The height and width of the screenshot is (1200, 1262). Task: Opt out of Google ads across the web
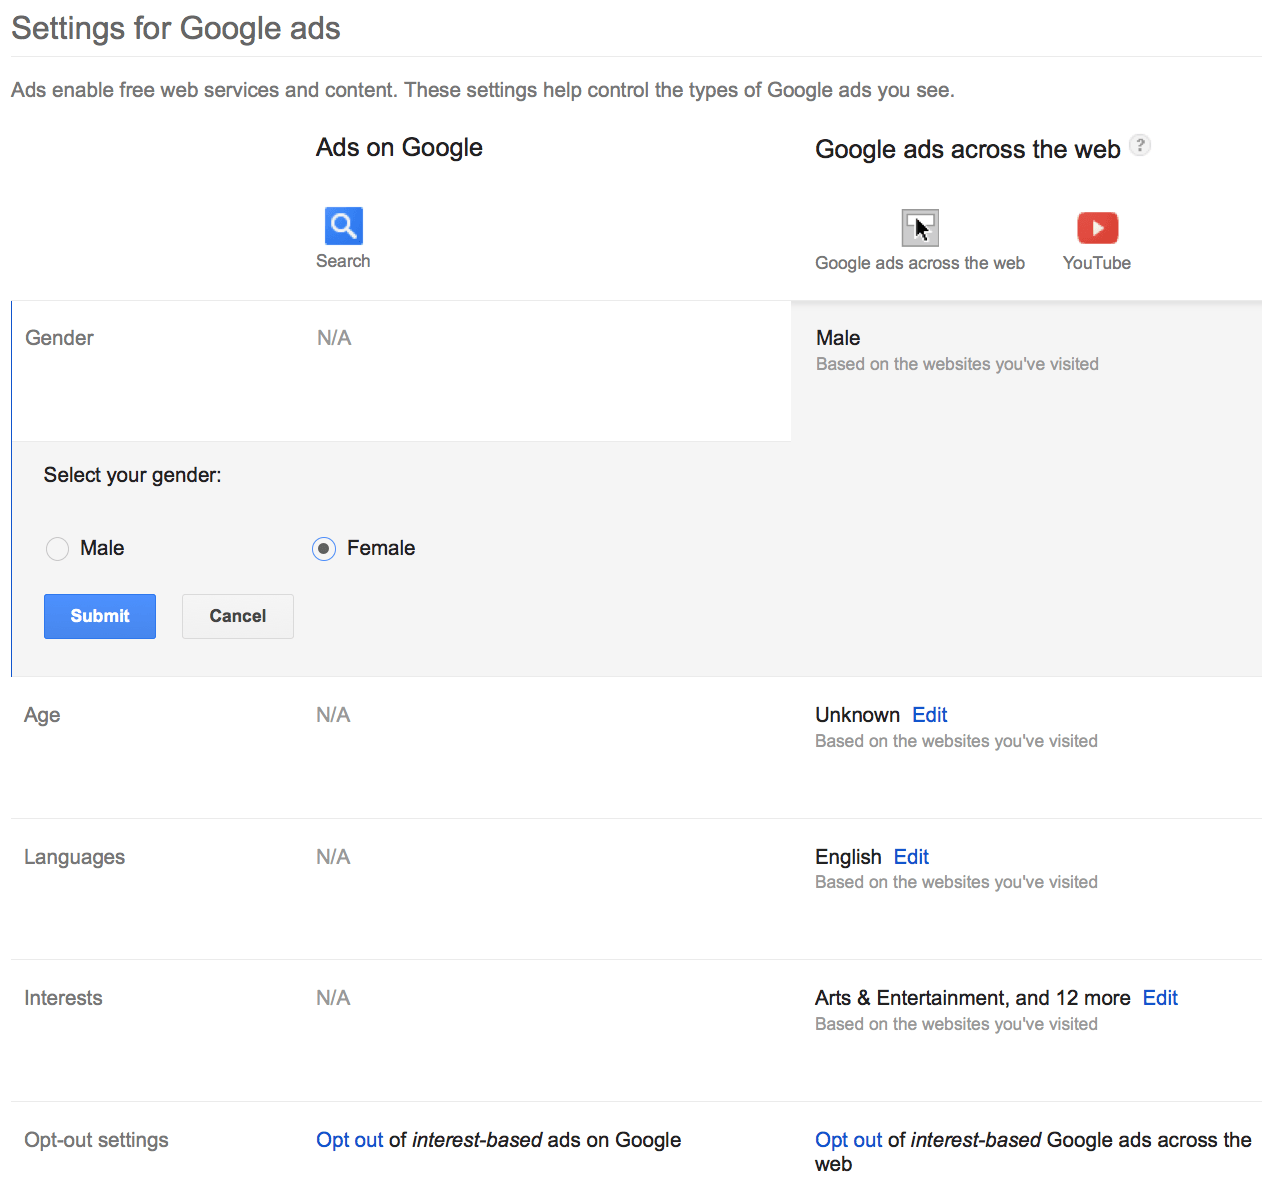849,1140
